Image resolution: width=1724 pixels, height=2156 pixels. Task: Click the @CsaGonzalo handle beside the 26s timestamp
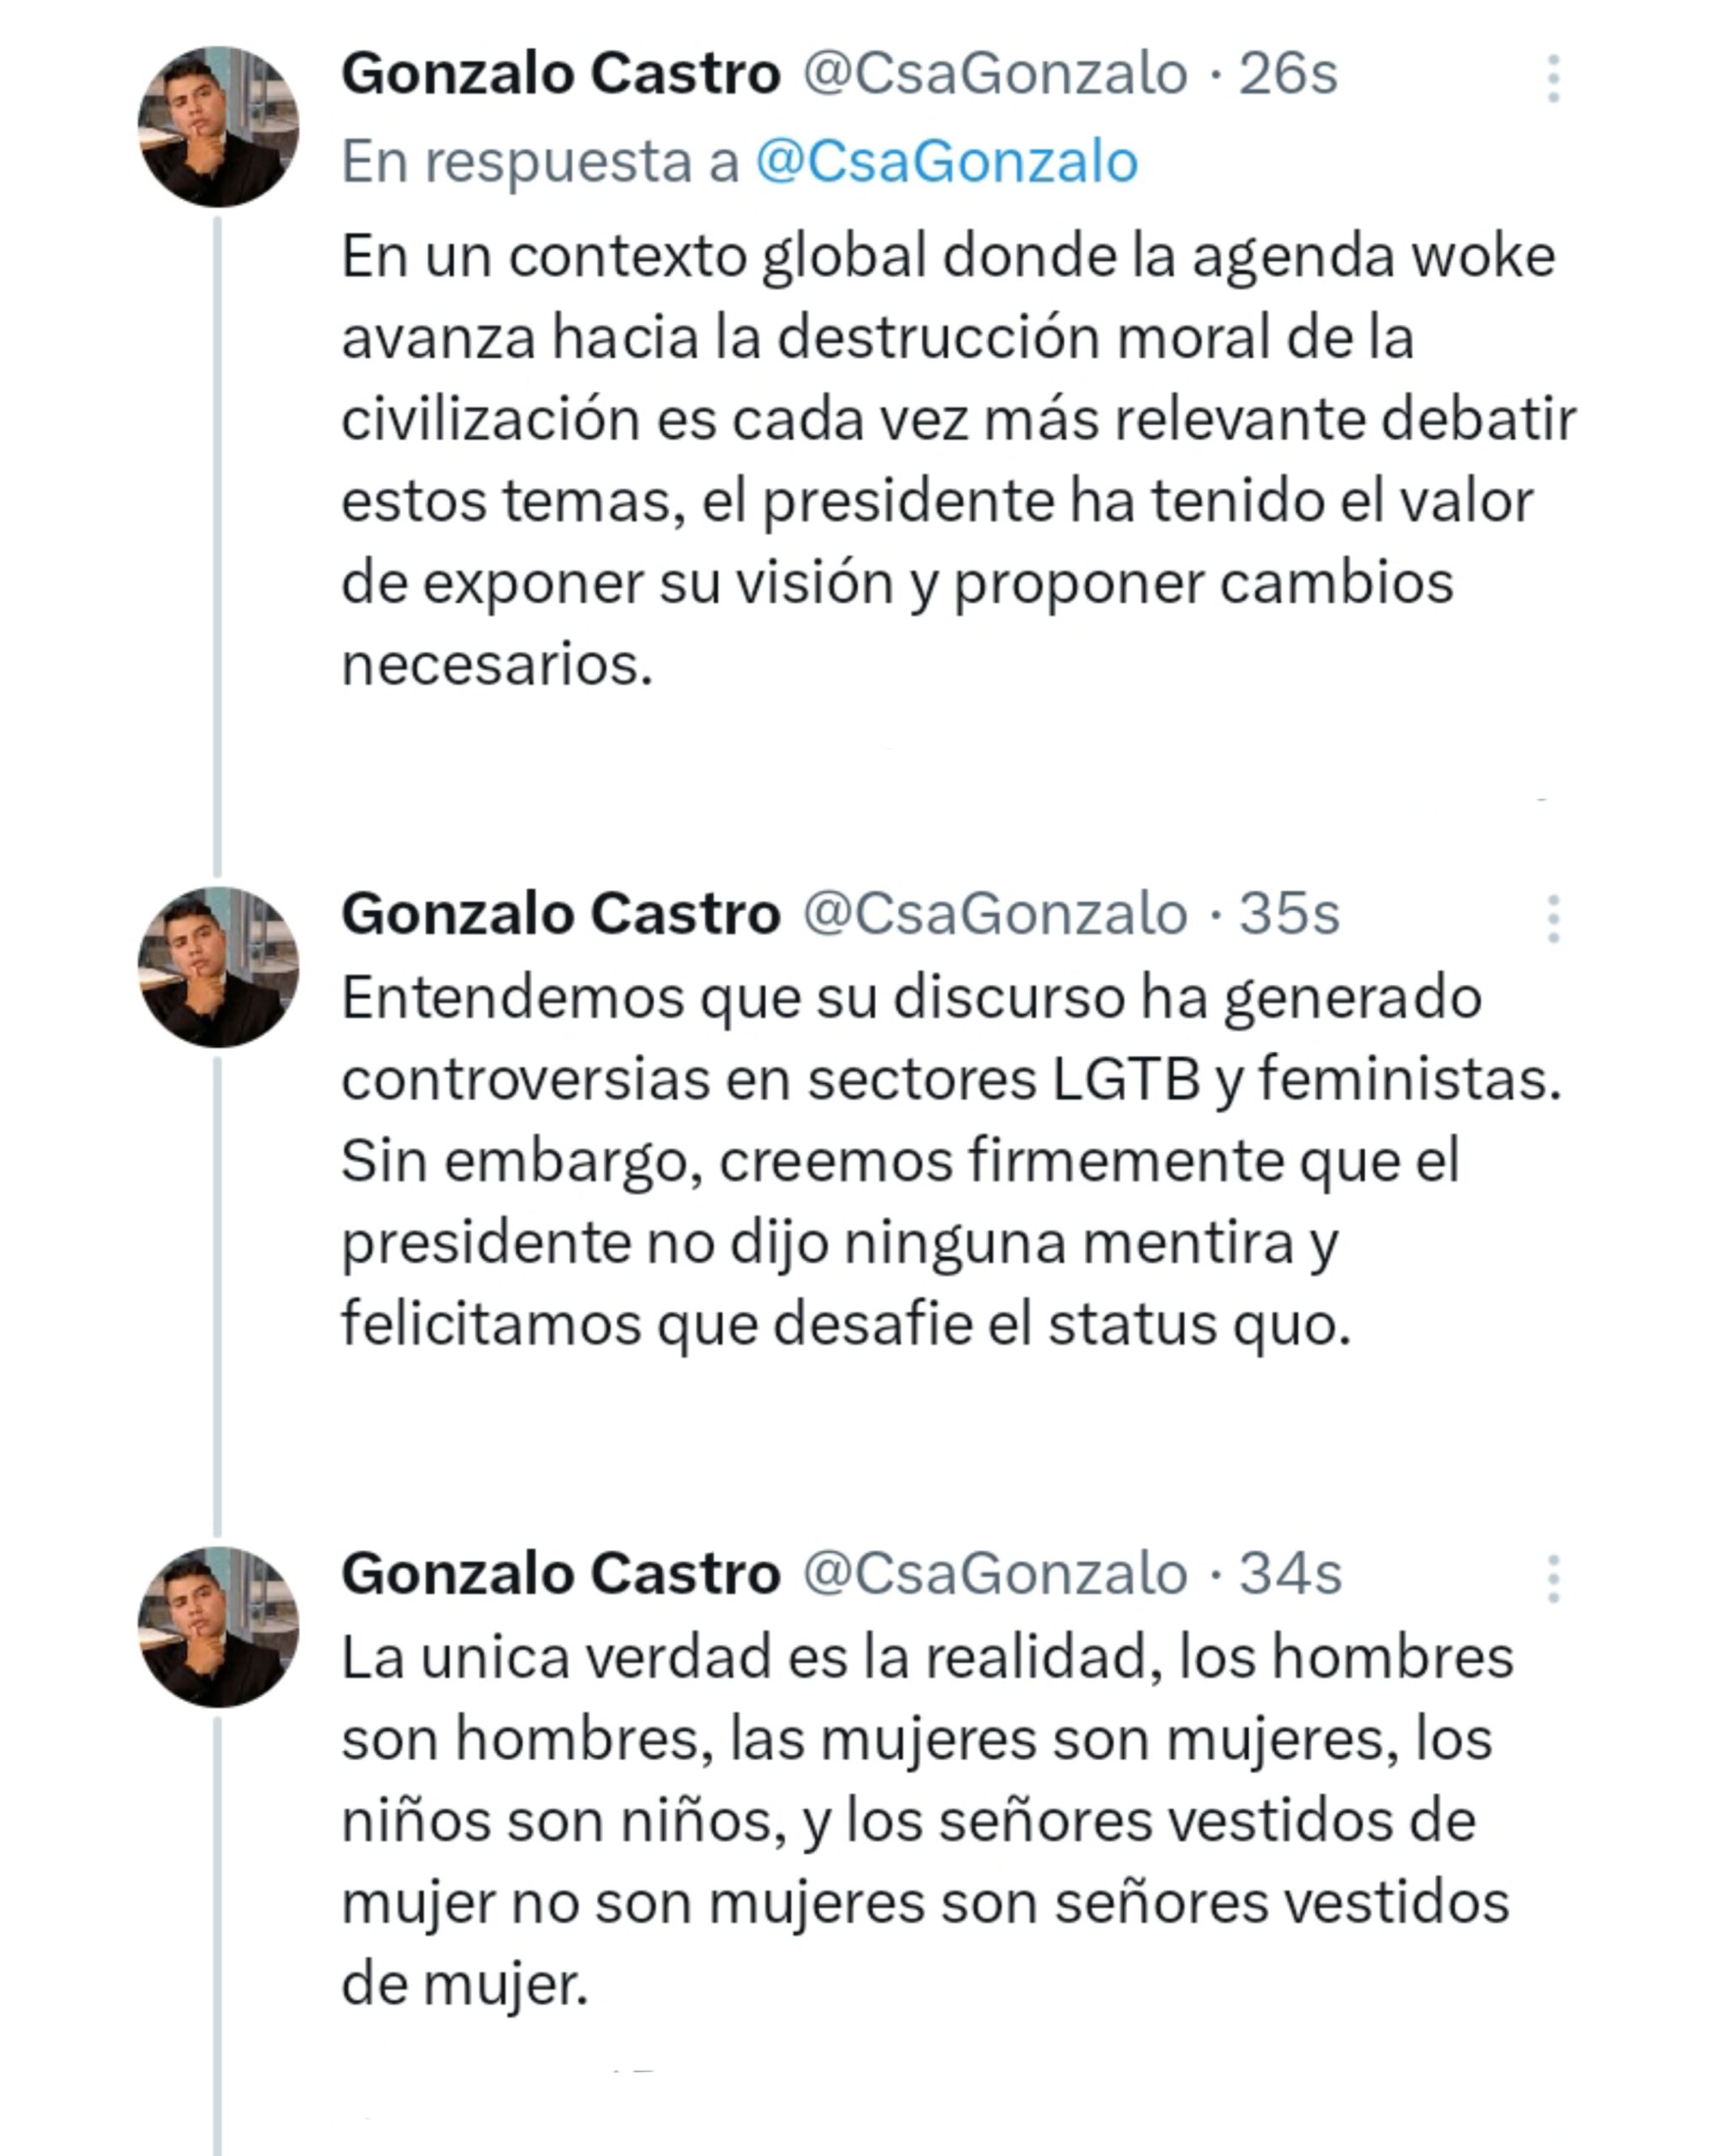click(995, 74)
